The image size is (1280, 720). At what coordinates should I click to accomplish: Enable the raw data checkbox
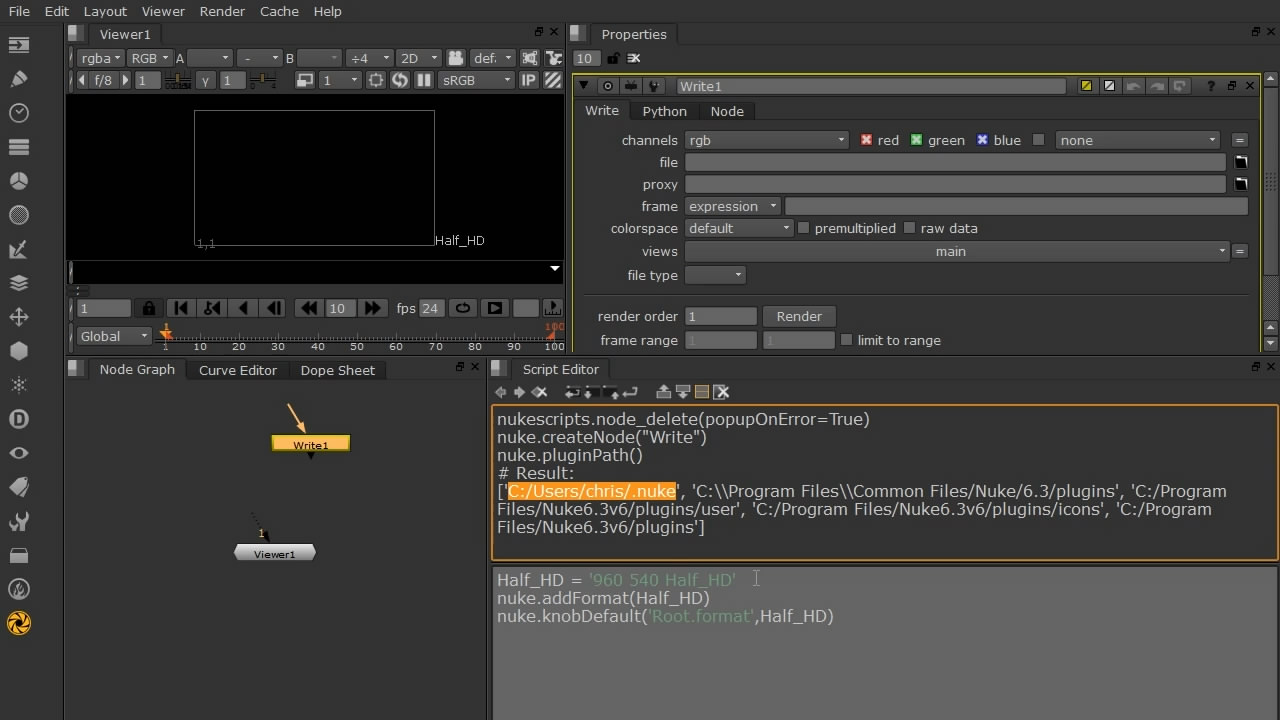click(909, 228)
